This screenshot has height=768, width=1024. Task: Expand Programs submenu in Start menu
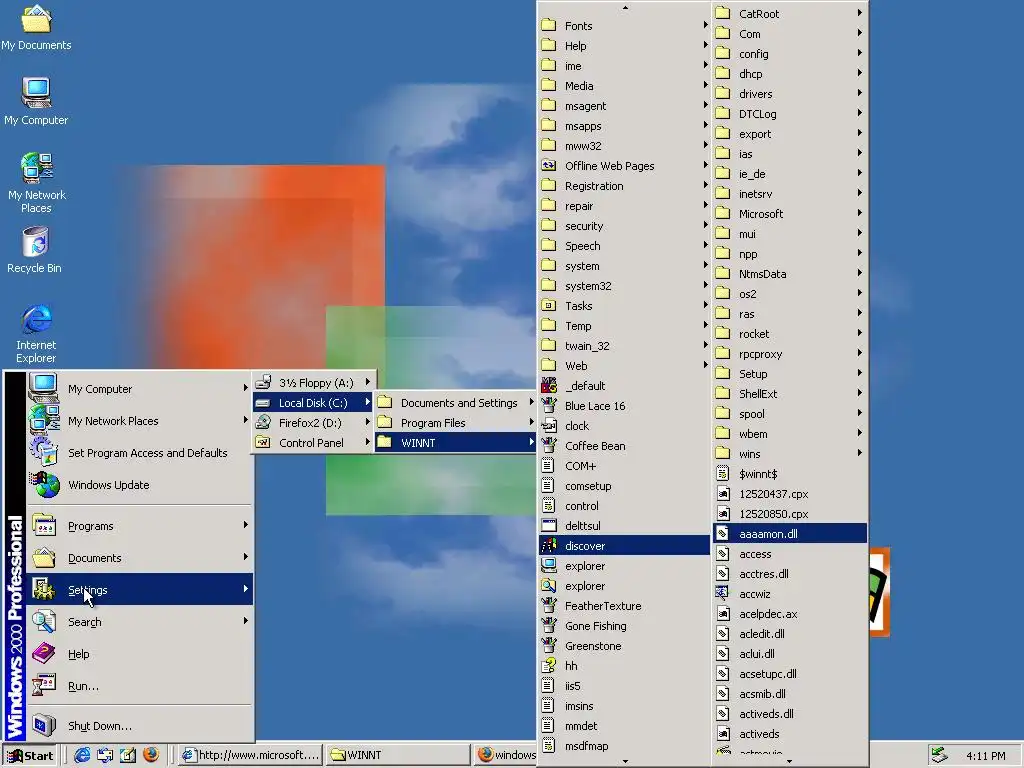coord(140,526)
